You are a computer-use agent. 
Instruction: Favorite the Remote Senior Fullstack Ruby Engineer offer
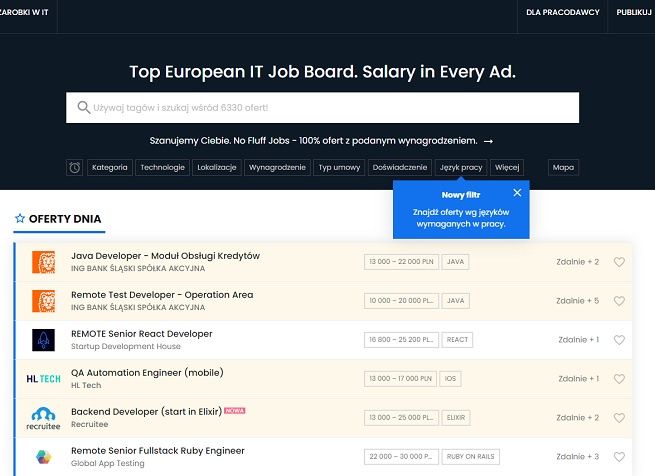click(619, 457)
